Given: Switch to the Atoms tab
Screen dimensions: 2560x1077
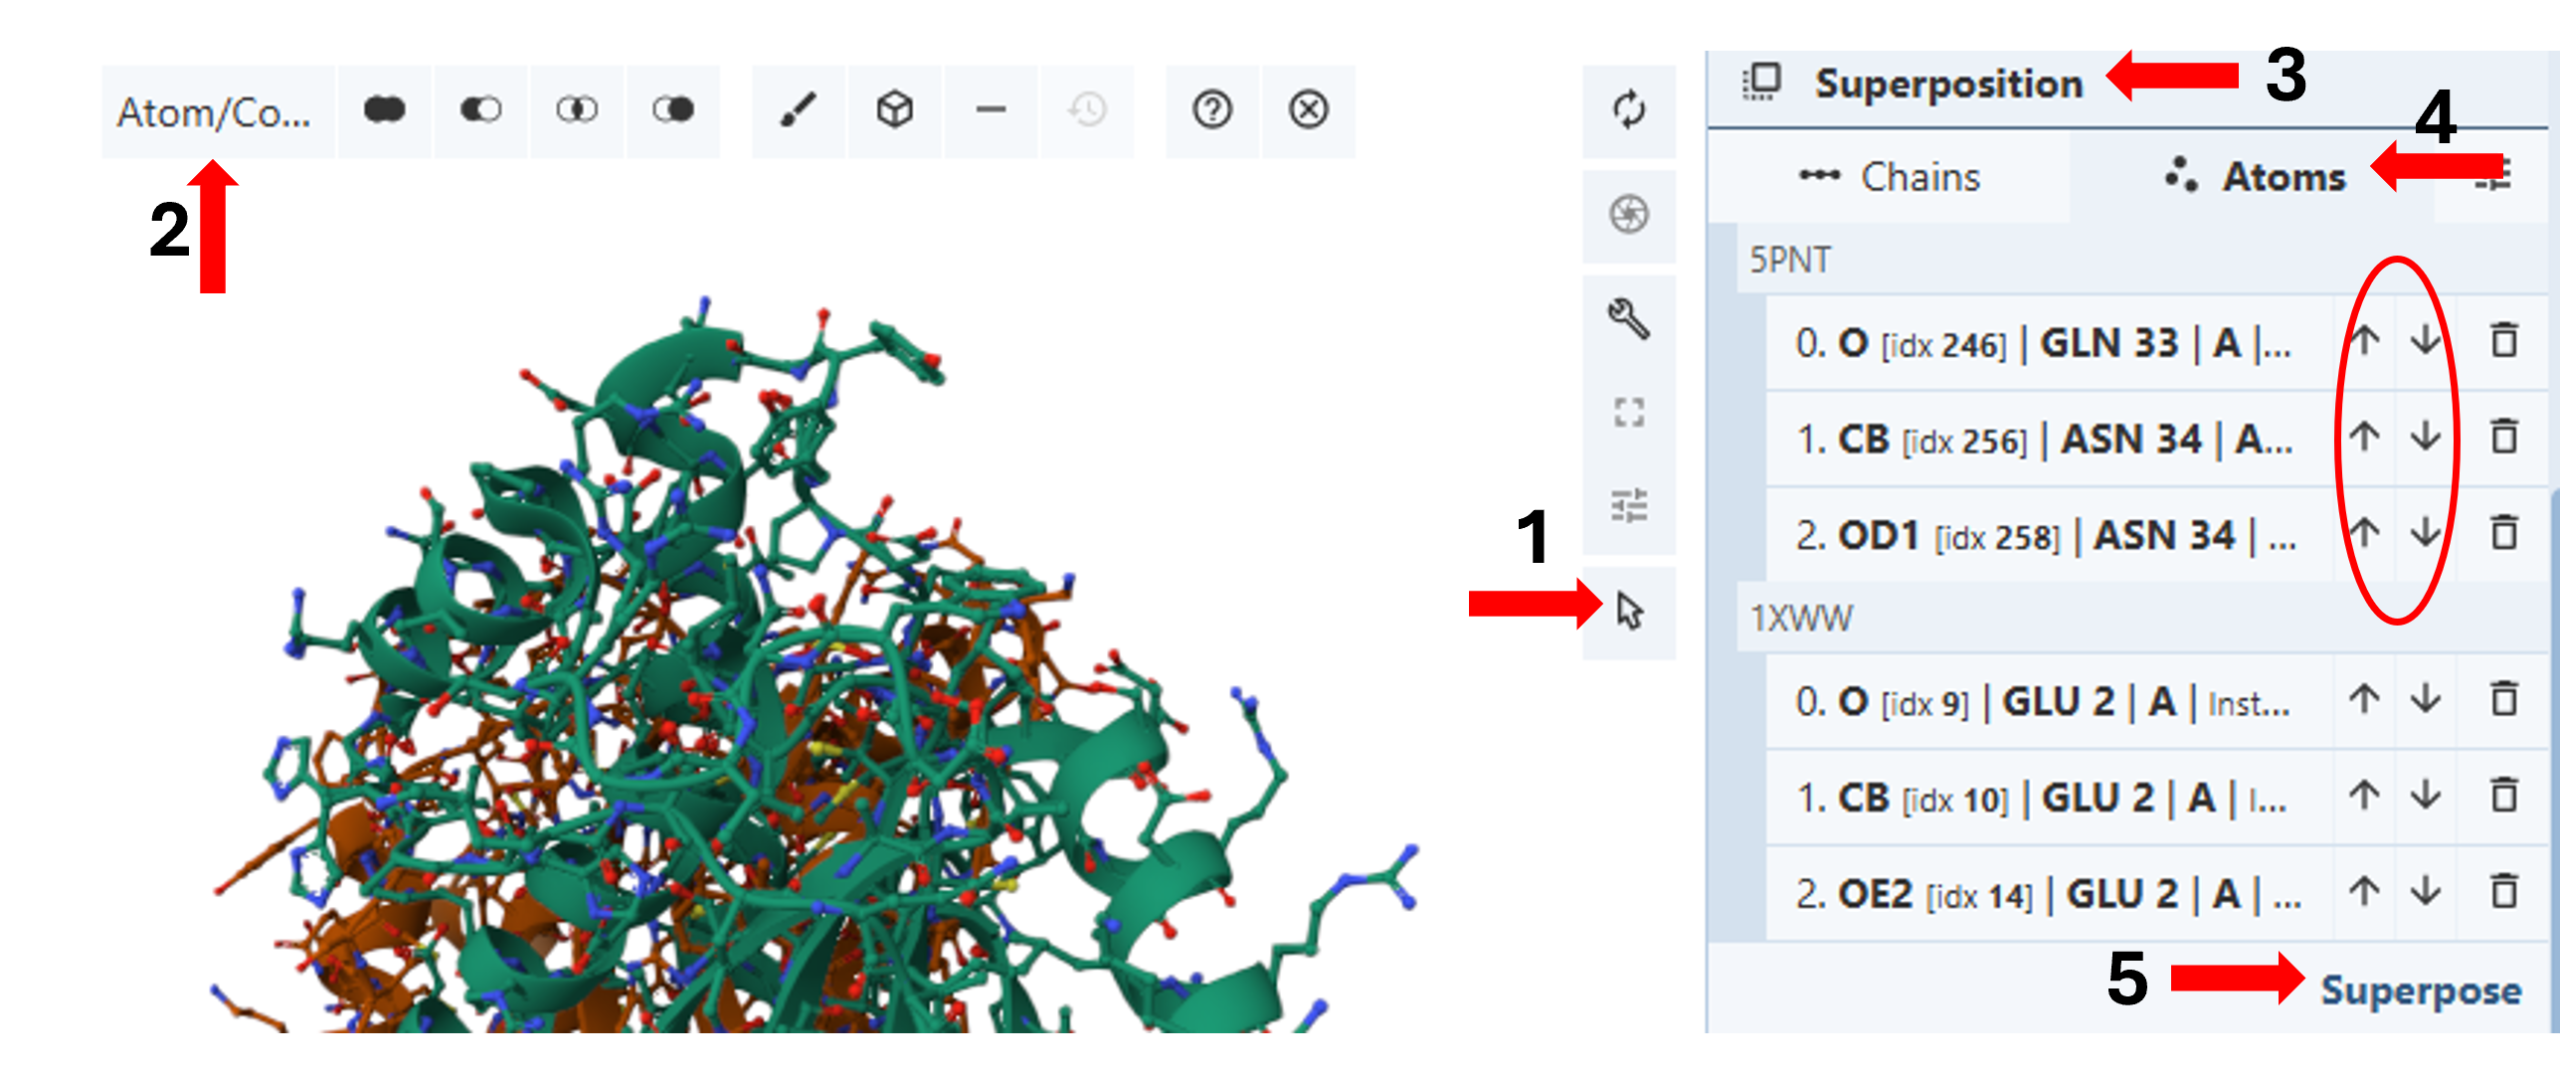Looking at the screenshot, I should tap(2254, 178).
